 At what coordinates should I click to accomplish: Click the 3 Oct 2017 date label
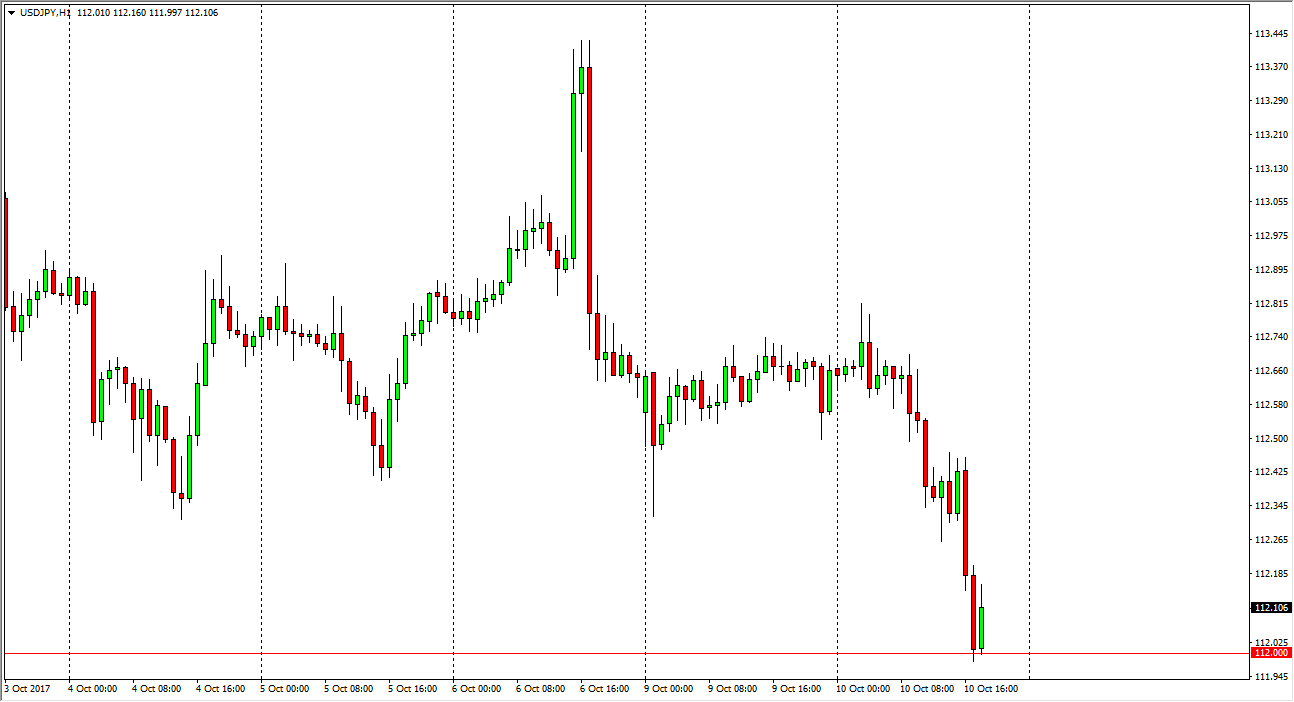pyautogui.click(x=28, y=689)
